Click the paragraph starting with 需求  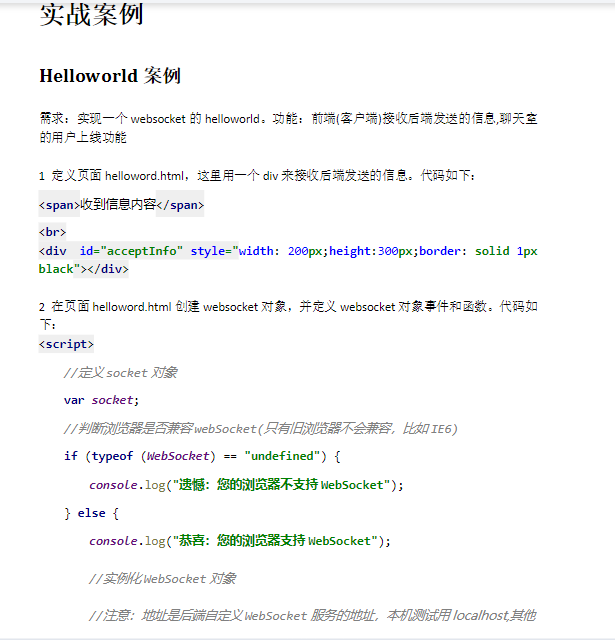click(x=287, y=127)
